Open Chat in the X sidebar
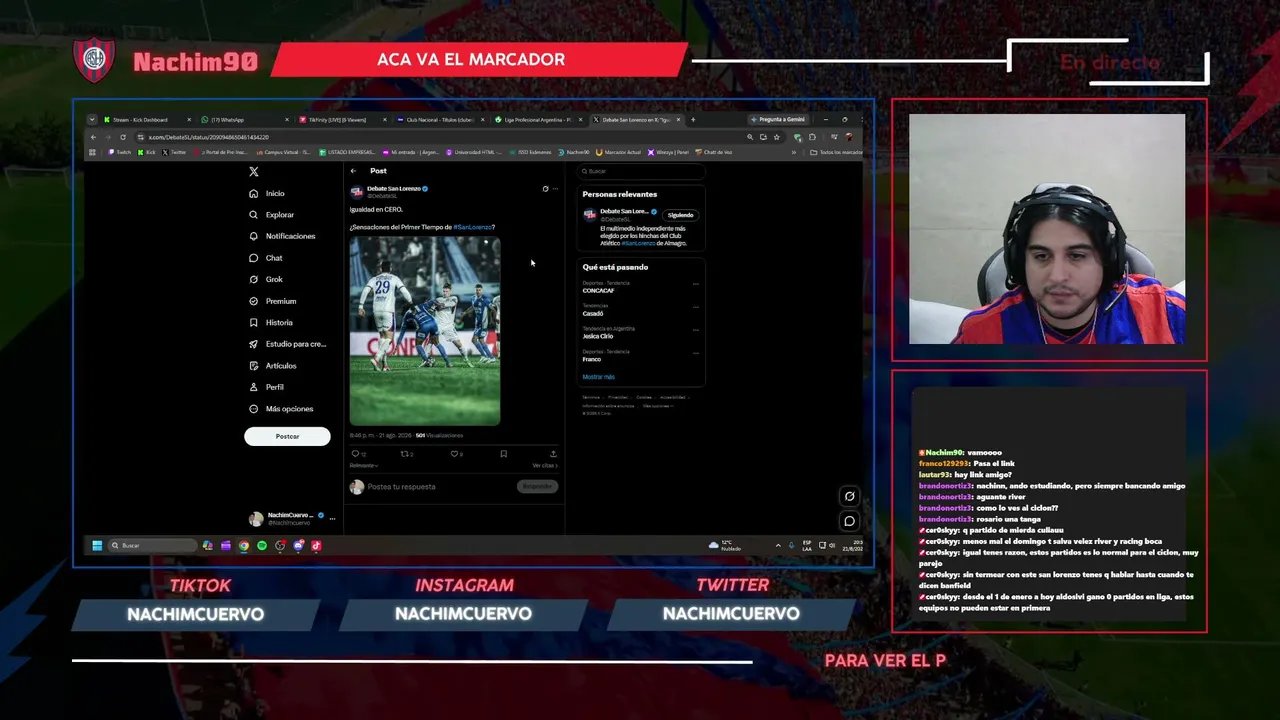This screenshot has width=1280, height=720. click(266, 258)
